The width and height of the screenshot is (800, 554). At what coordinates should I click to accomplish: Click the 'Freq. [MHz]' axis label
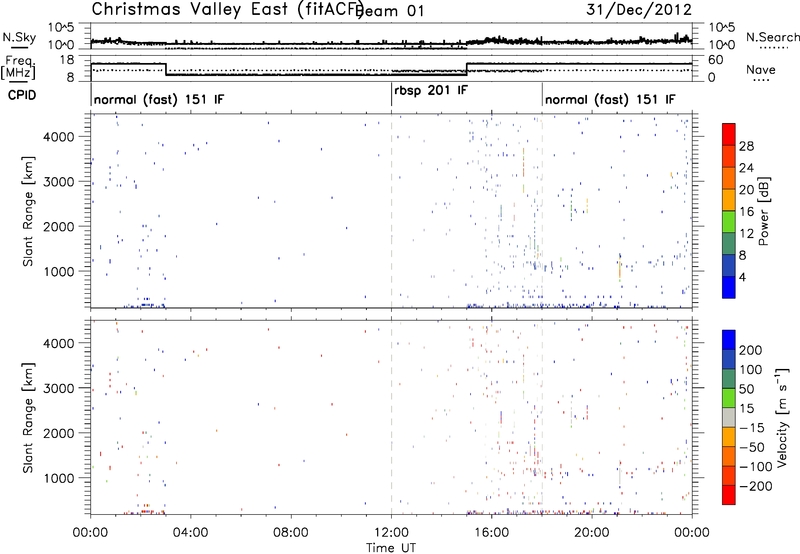tap(18, 67)
